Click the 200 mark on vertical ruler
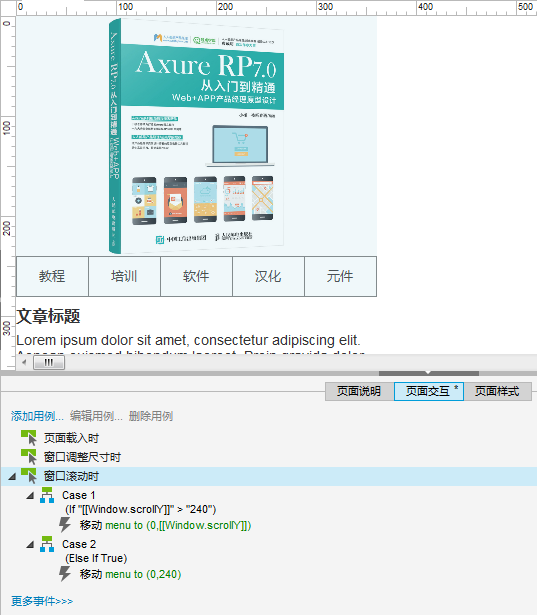The height and width of the screenshot is (615, 537). click(x=7, y=227)
